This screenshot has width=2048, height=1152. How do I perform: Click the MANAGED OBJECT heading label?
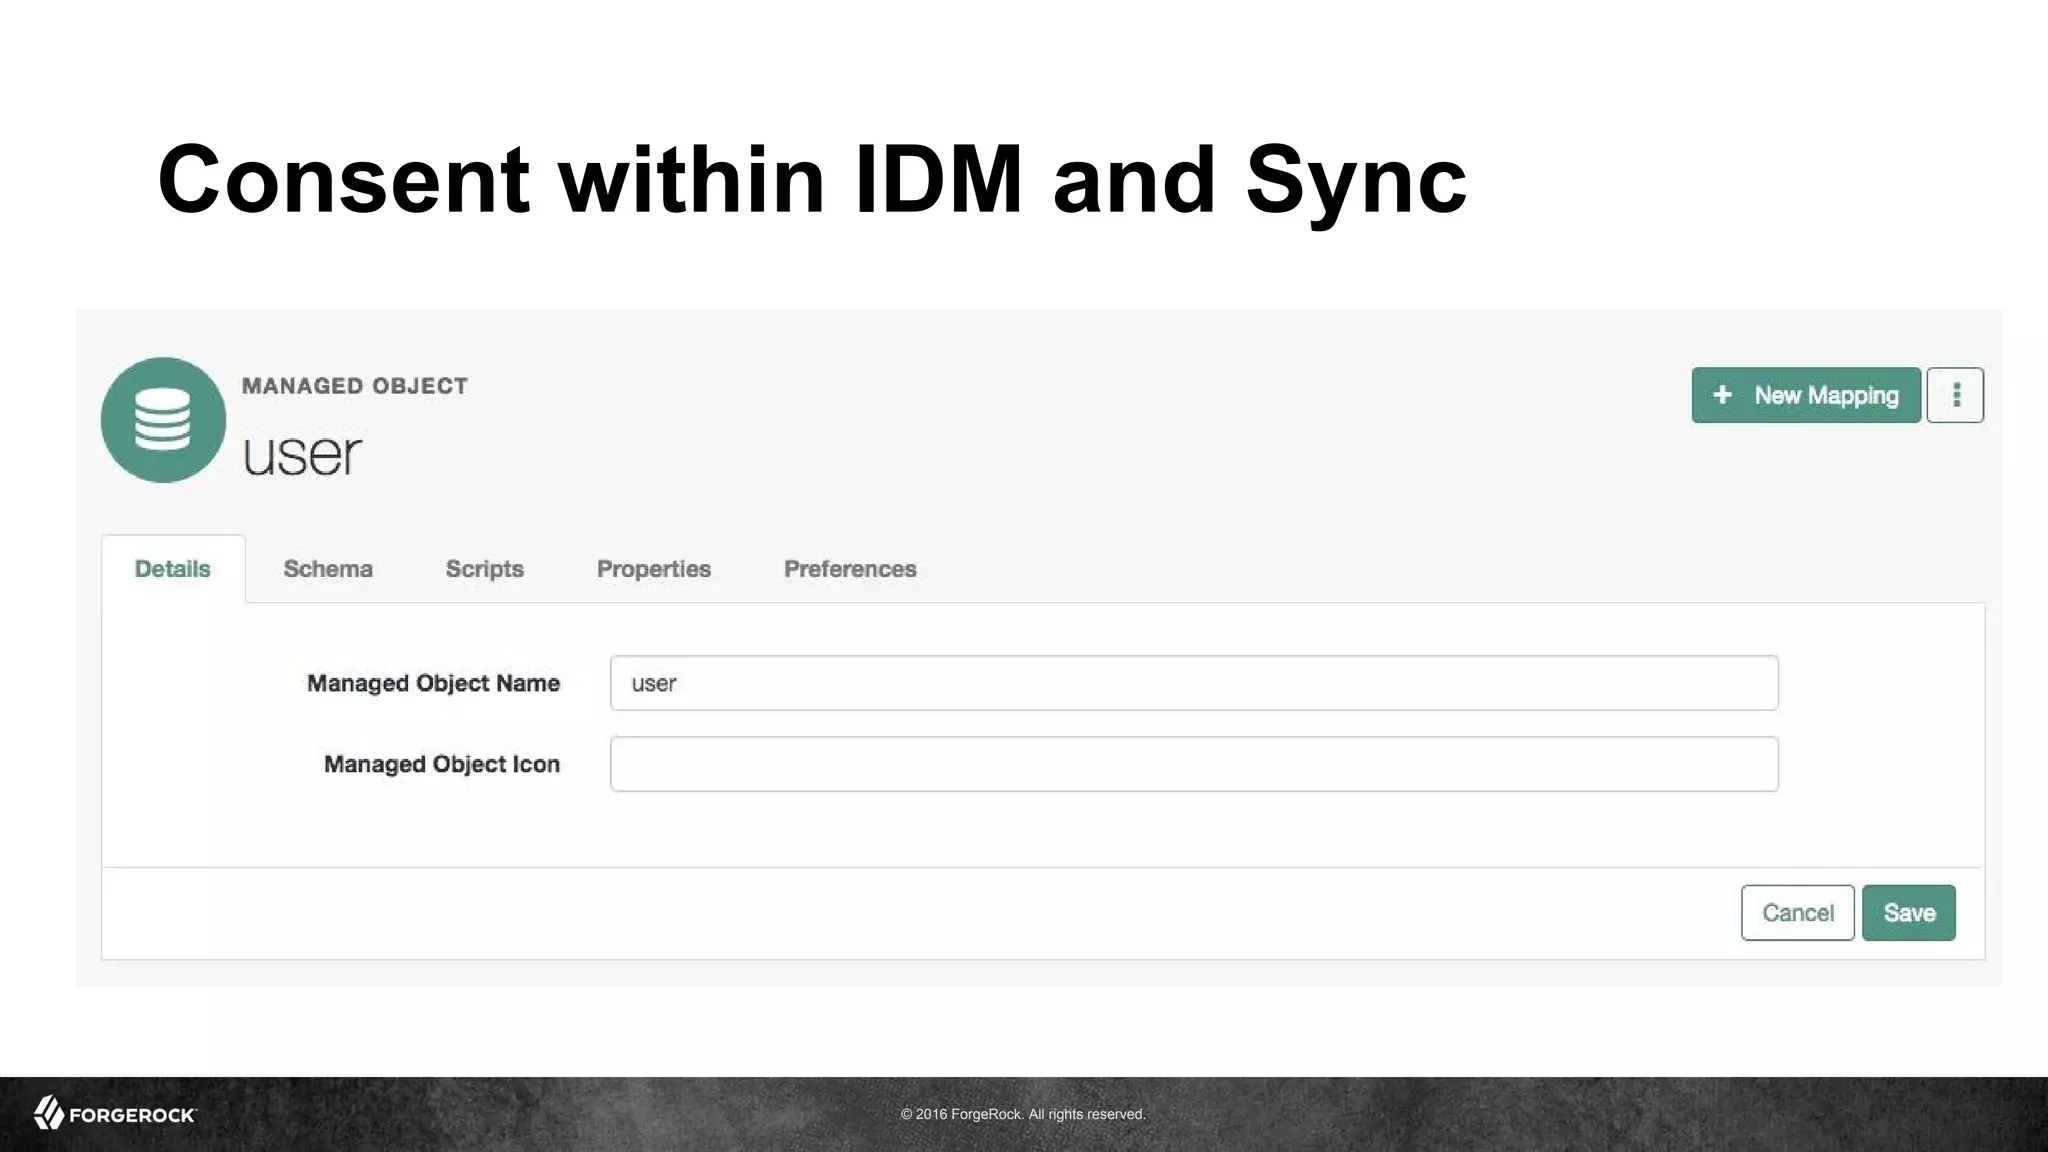coord(355,386)
